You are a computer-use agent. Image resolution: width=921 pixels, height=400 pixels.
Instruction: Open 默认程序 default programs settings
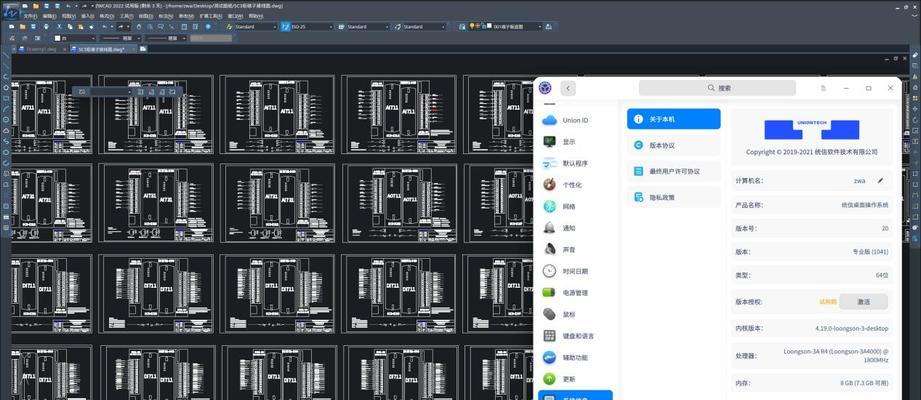[576, 163]
